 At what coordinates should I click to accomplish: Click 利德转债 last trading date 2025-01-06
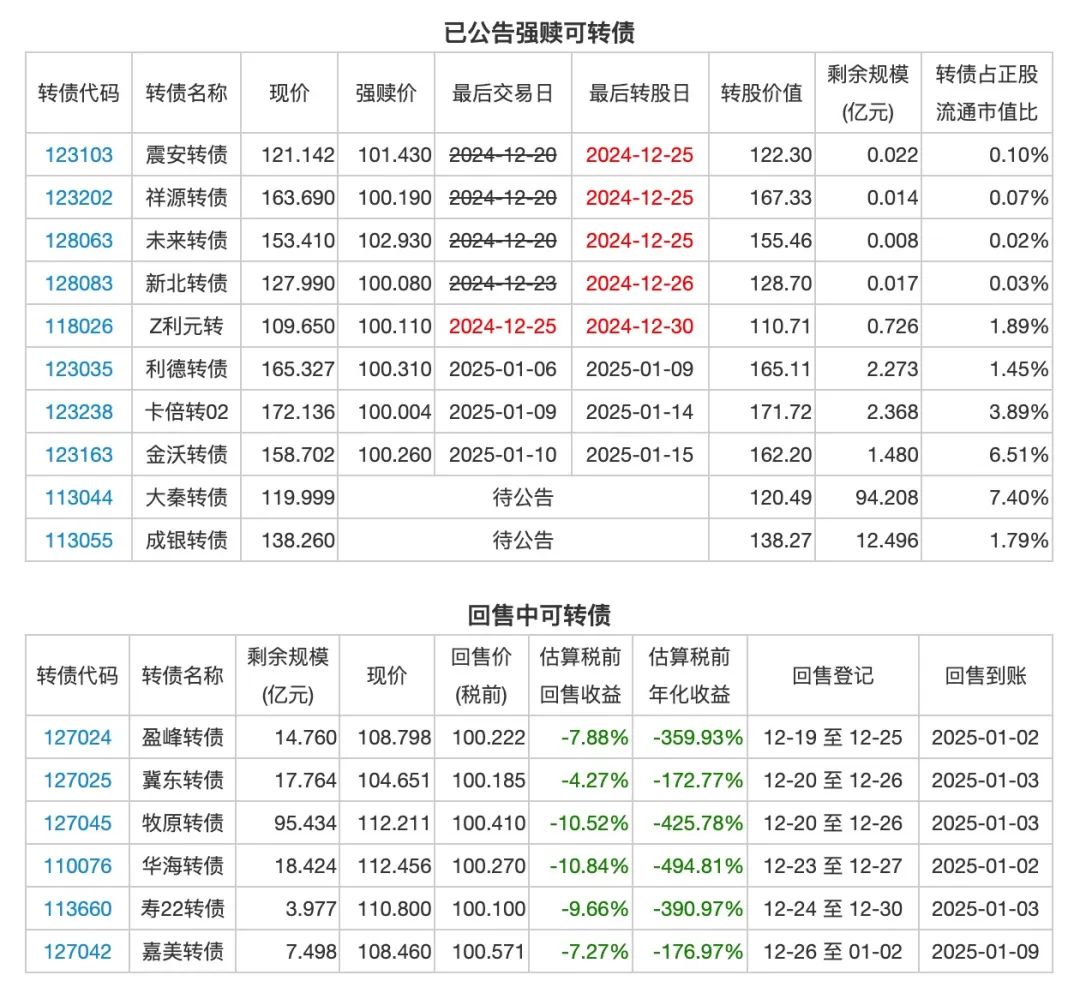pyautogui.click(x=503, y=369)
